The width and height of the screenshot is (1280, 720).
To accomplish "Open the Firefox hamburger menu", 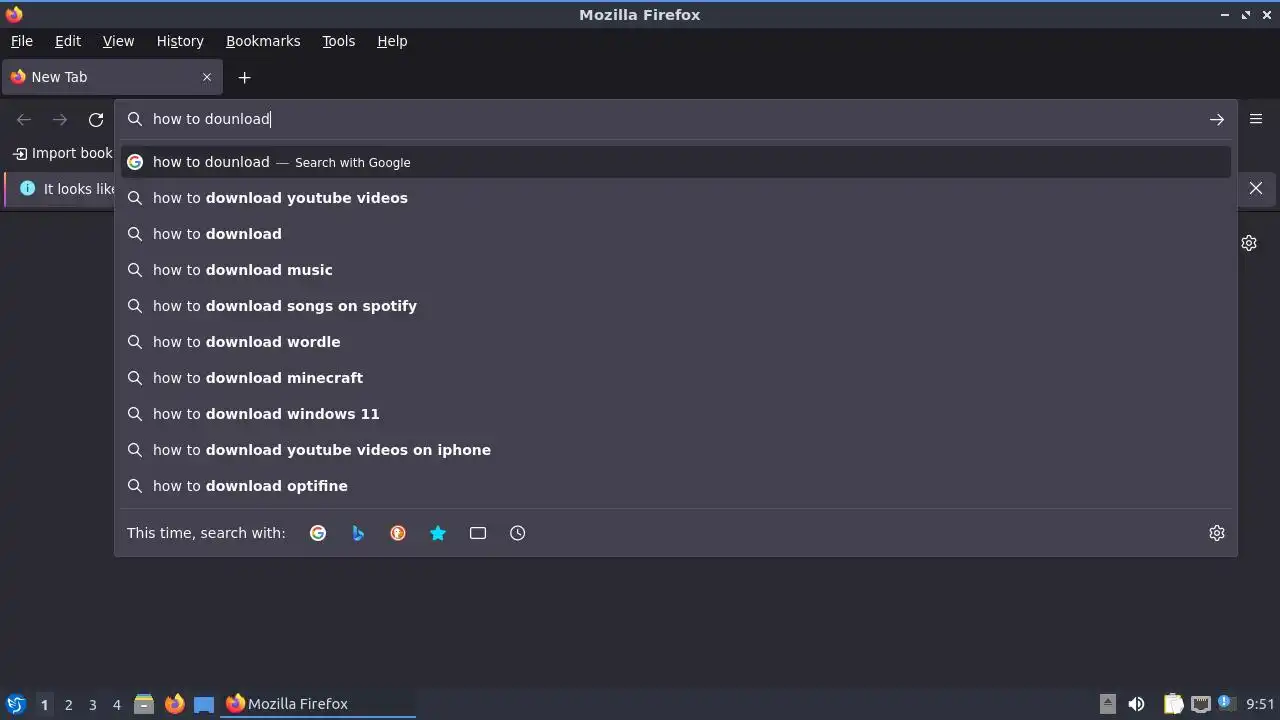I will click(1256, 119).
